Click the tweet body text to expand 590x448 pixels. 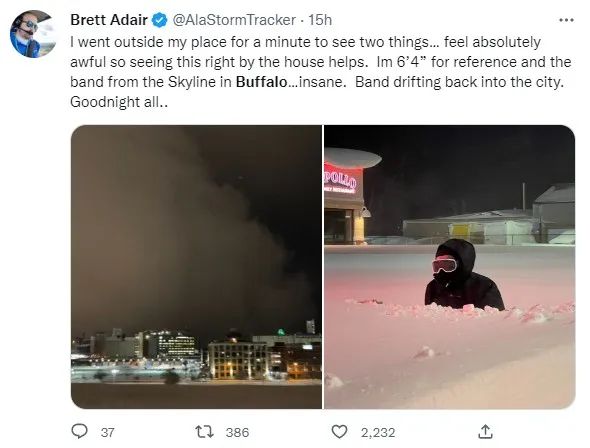(x=321, y=72)
